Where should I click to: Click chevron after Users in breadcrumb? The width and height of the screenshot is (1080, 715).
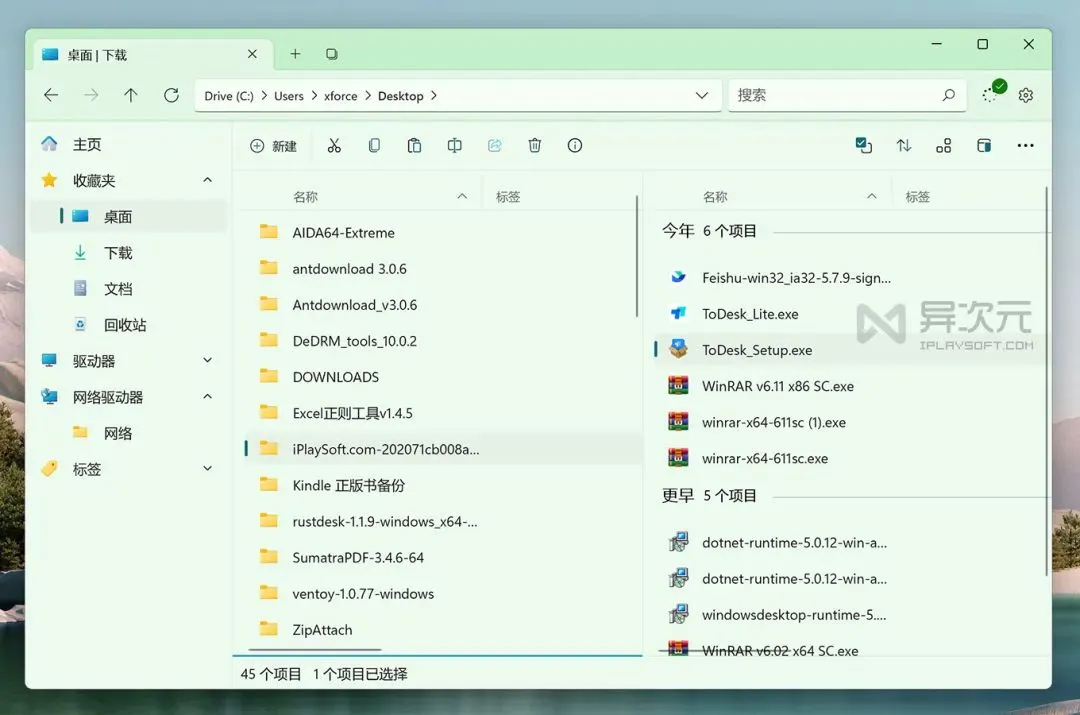coord(314,96)
